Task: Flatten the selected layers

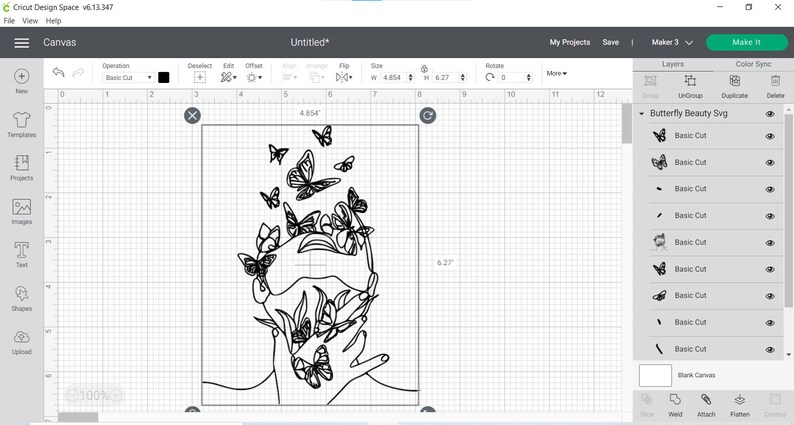Action: point(739,406)
